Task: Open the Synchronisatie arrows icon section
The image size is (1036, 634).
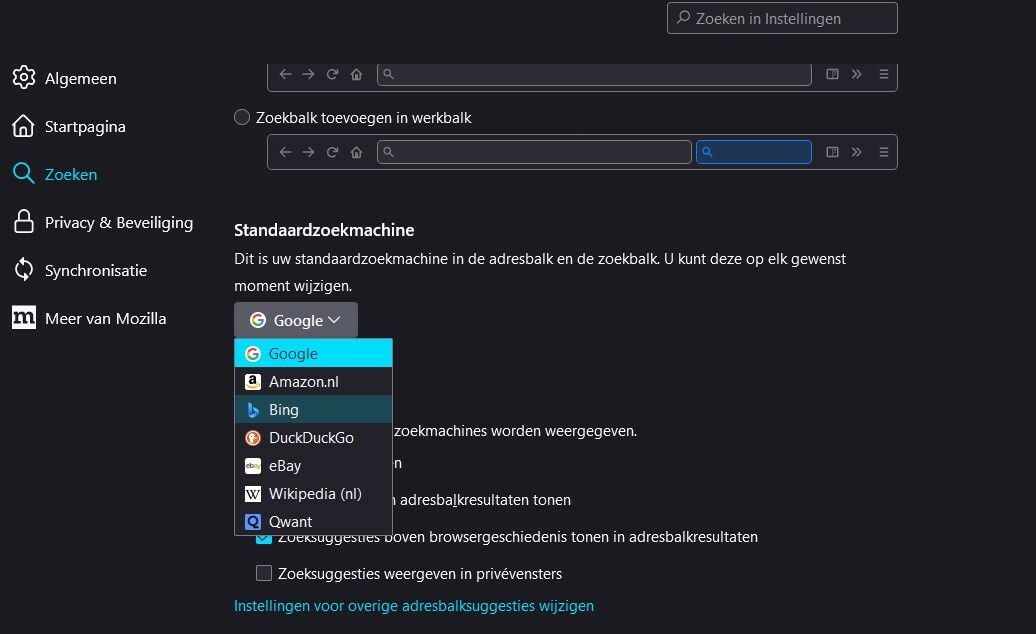Action: pos(24,270)
